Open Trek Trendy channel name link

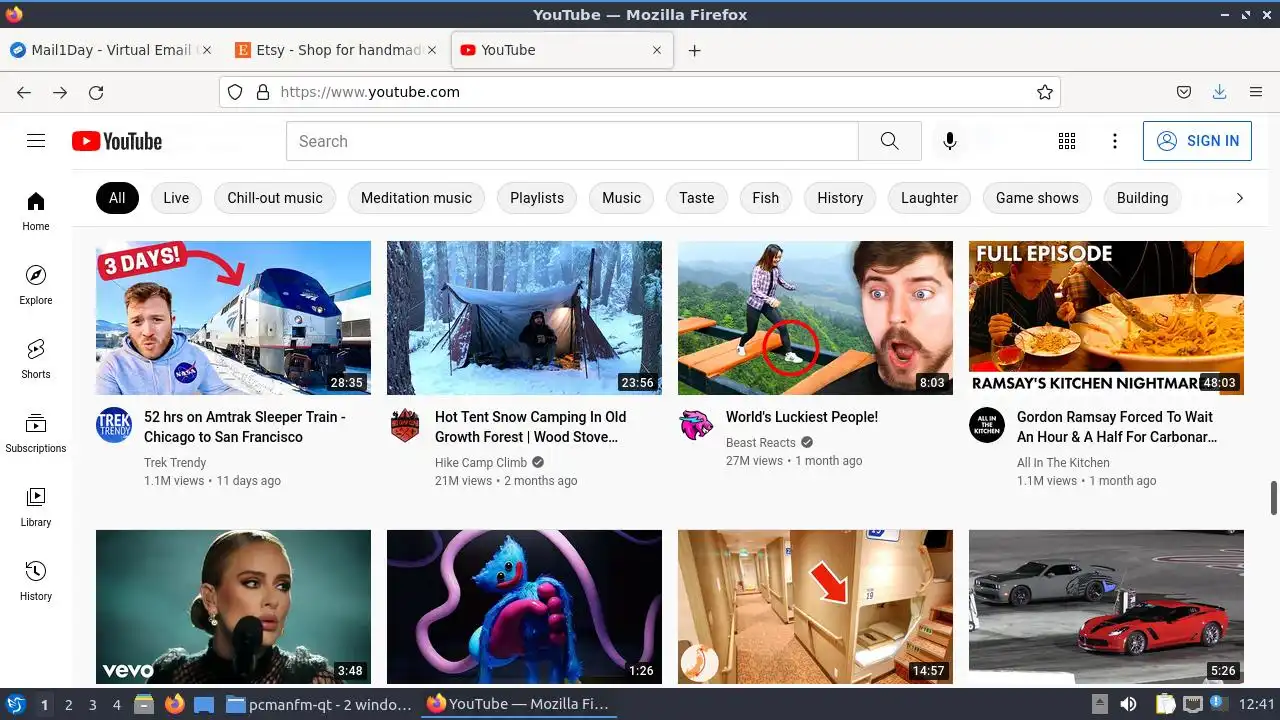coord(175,463)
